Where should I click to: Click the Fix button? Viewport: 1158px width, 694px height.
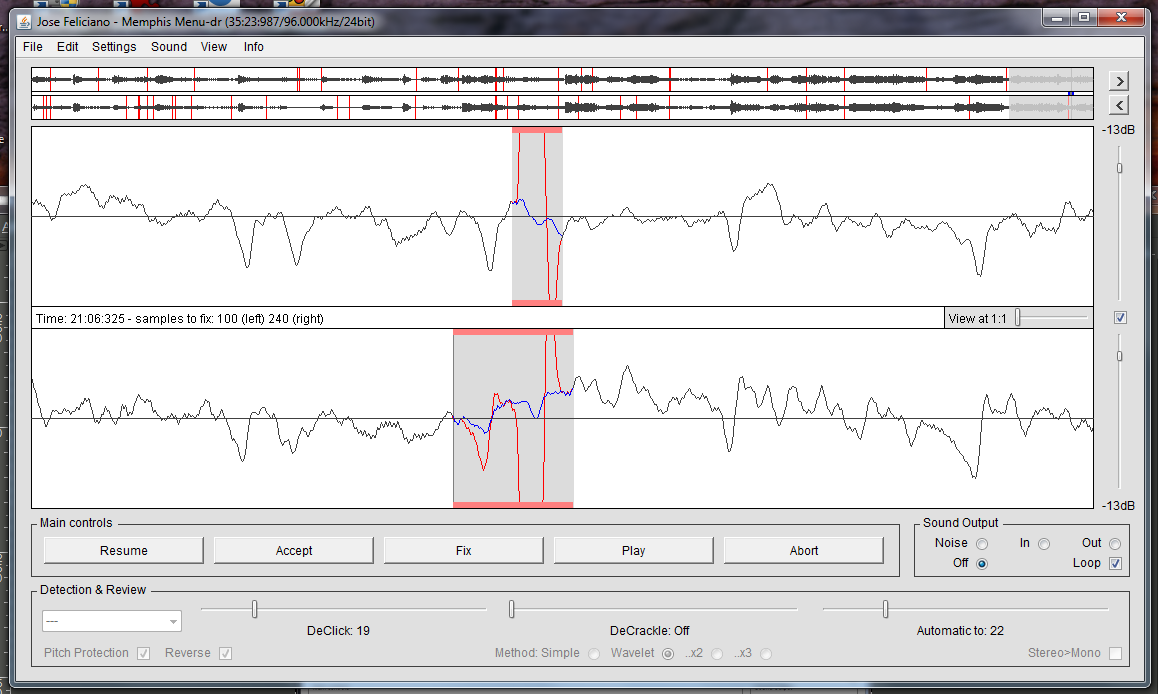click(x=463, y=551)
